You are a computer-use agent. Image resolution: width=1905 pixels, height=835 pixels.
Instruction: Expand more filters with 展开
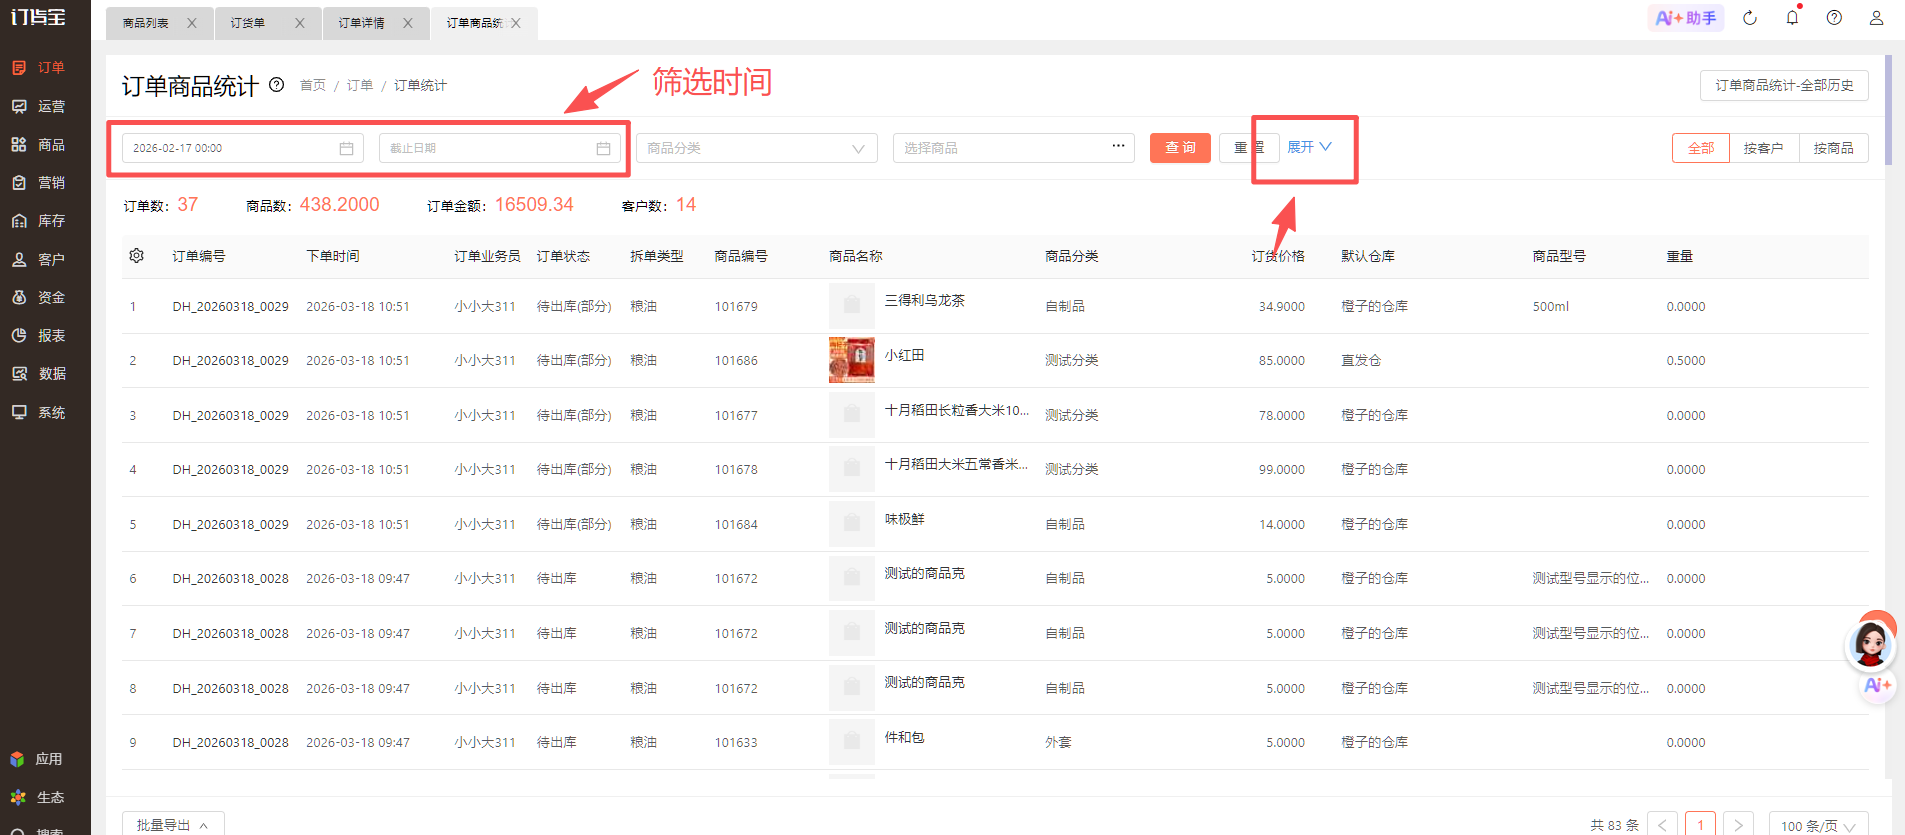[x=1309, y=147]
